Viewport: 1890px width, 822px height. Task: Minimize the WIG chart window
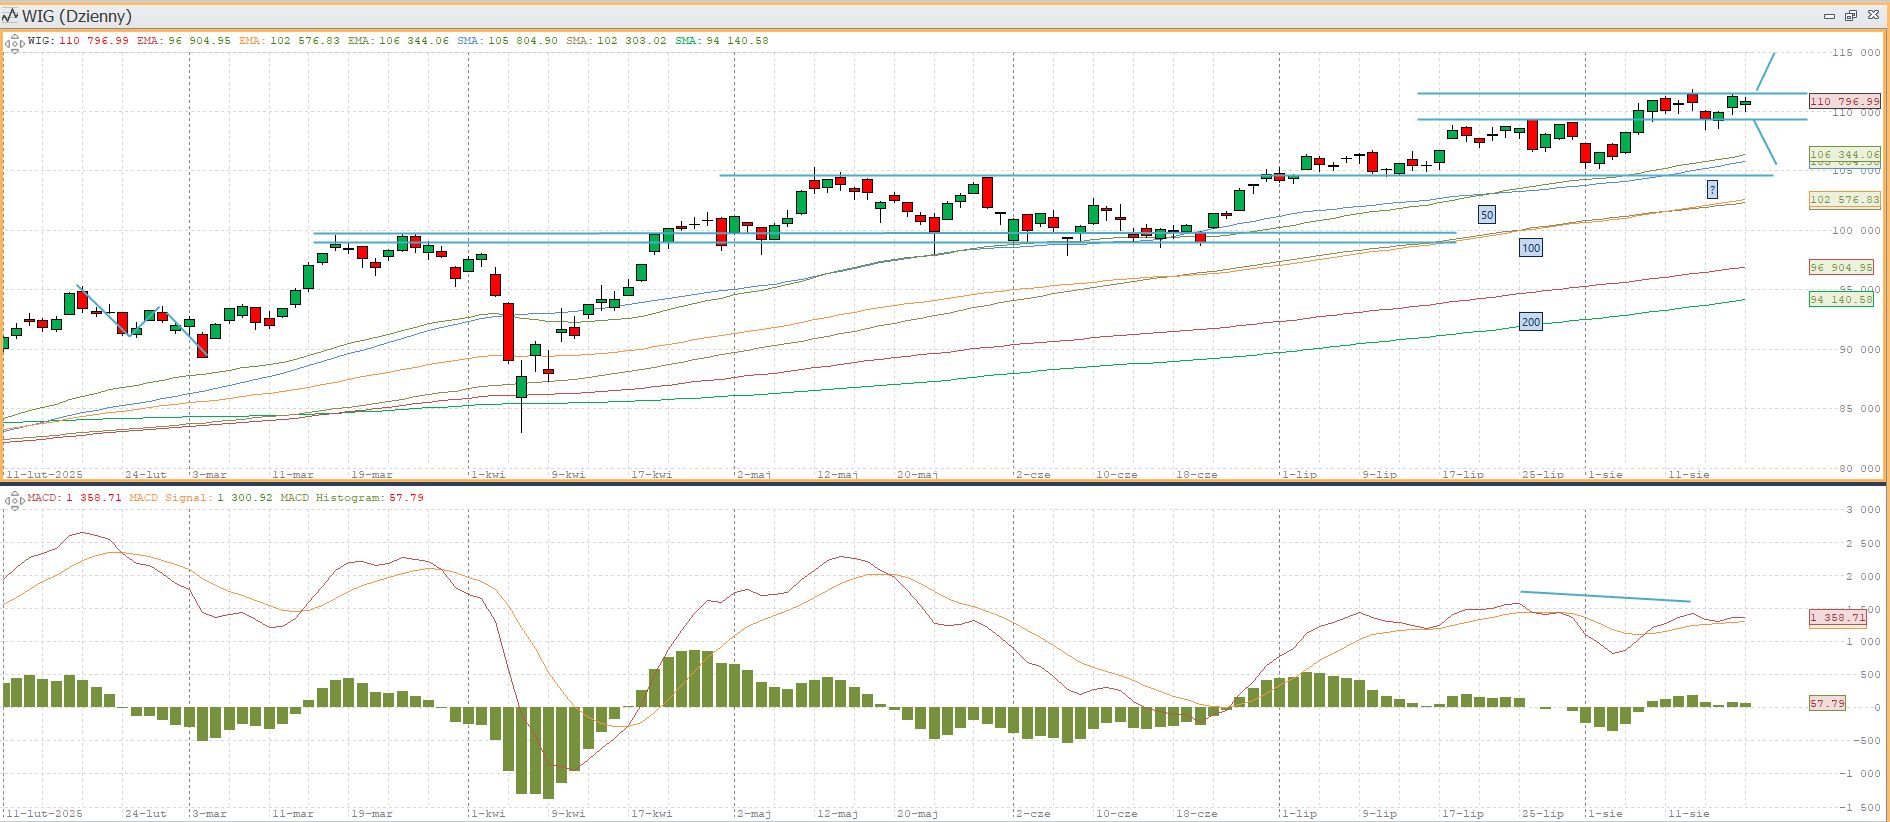tap(1829, 16)
